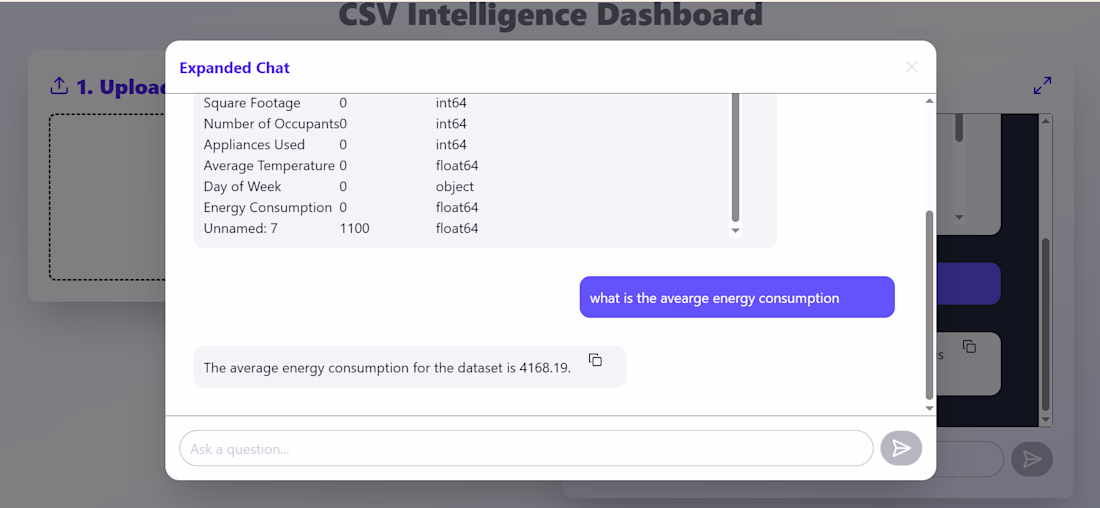Click the background panel scrollbar down arrow
The image size is (1100, 508).
pyautogui.click(x=1046, y=420)
